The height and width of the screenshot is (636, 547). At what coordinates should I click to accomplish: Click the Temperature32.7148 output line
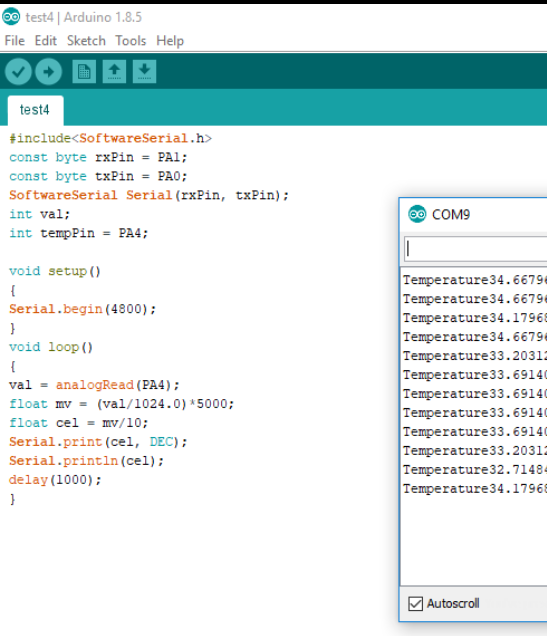(474, 470)
